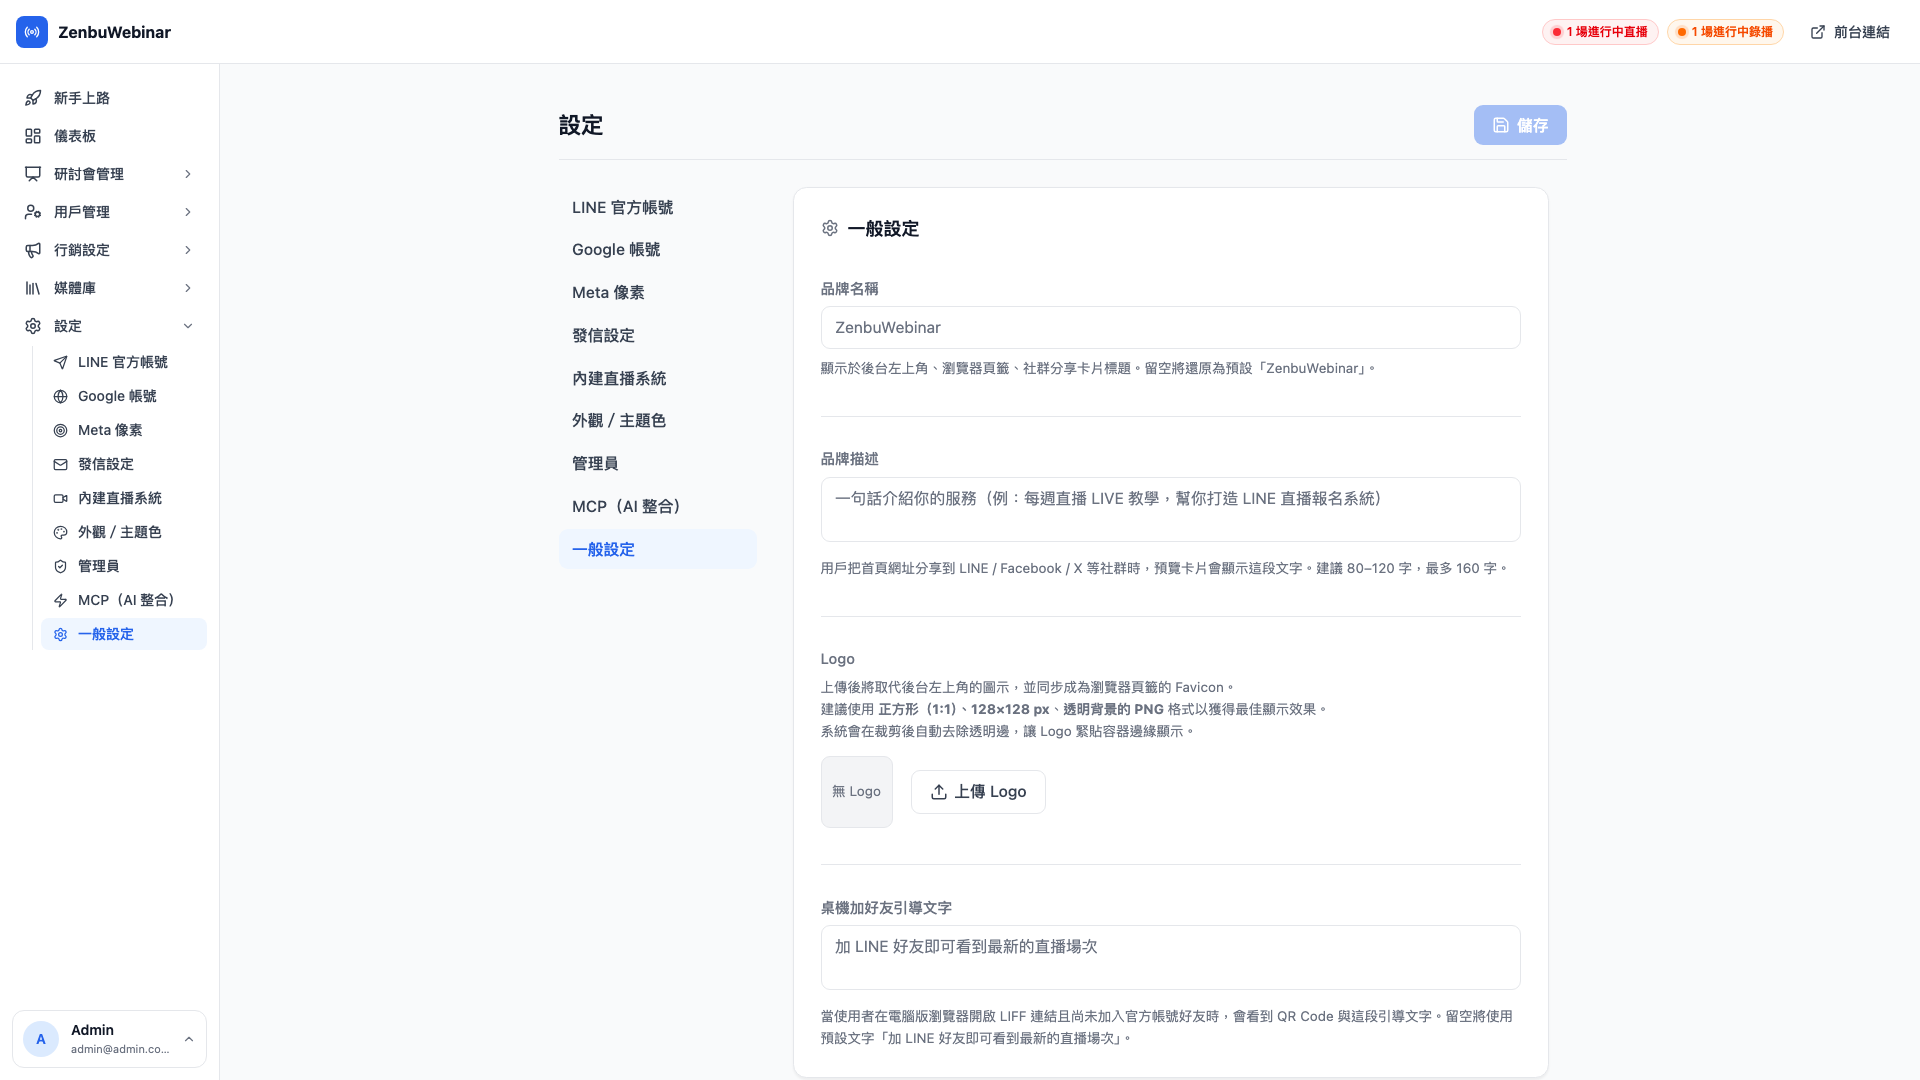Viewport: 1920px width, 1080px height.
Task: Click the palette icon for 外觀 / 主題色
Action: click(61, 532)
